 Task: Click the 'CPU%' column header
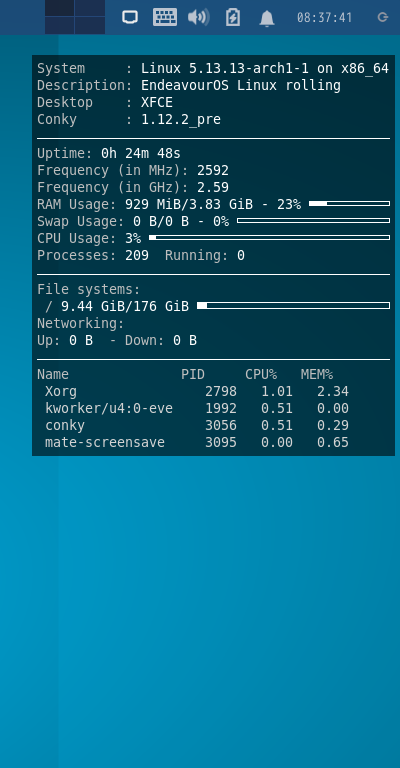click(x=261, y=375)
